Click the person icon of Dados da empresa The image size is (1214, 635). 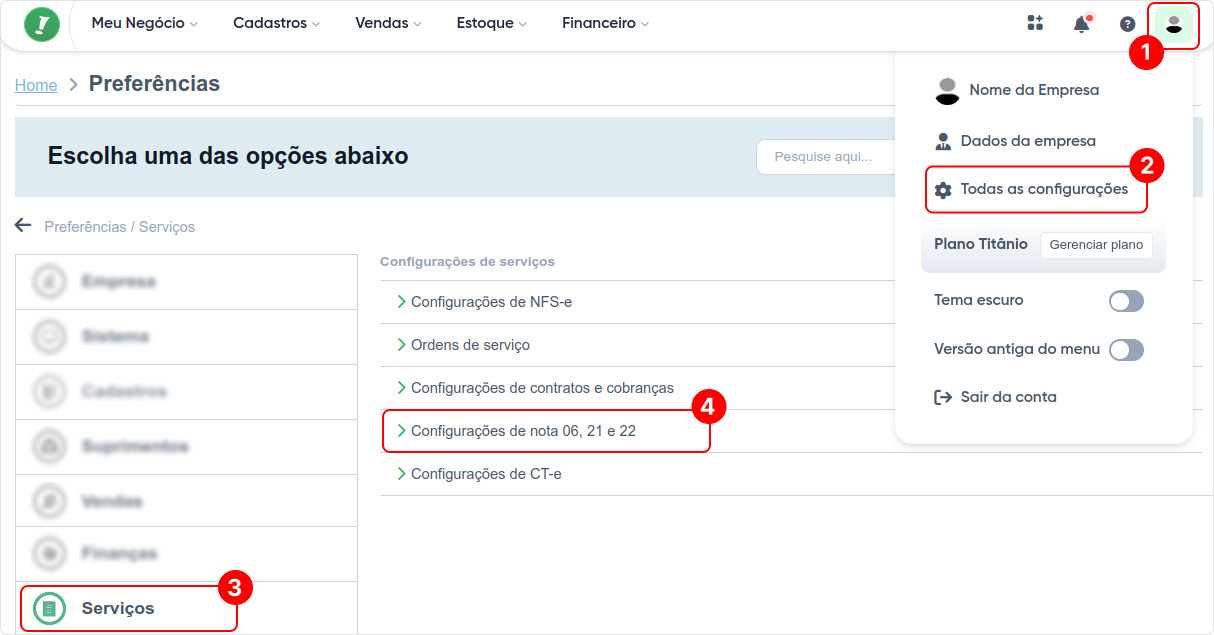pyautogui.click(x=942, y=141)
